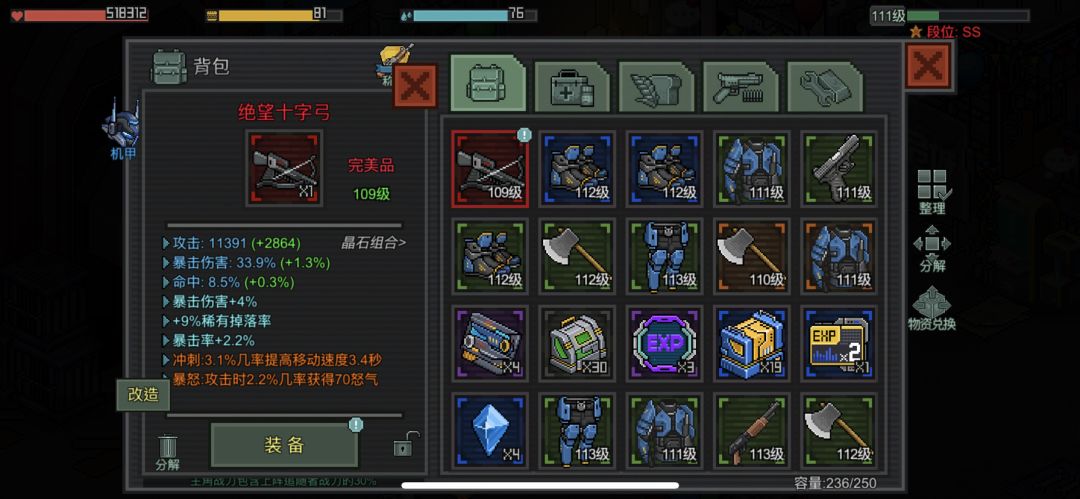Image resolution: width=1080 pixels, height=499 pixels.
Task: Expand the 攻击 stat row arrow
Action: [x=166, y=243]
